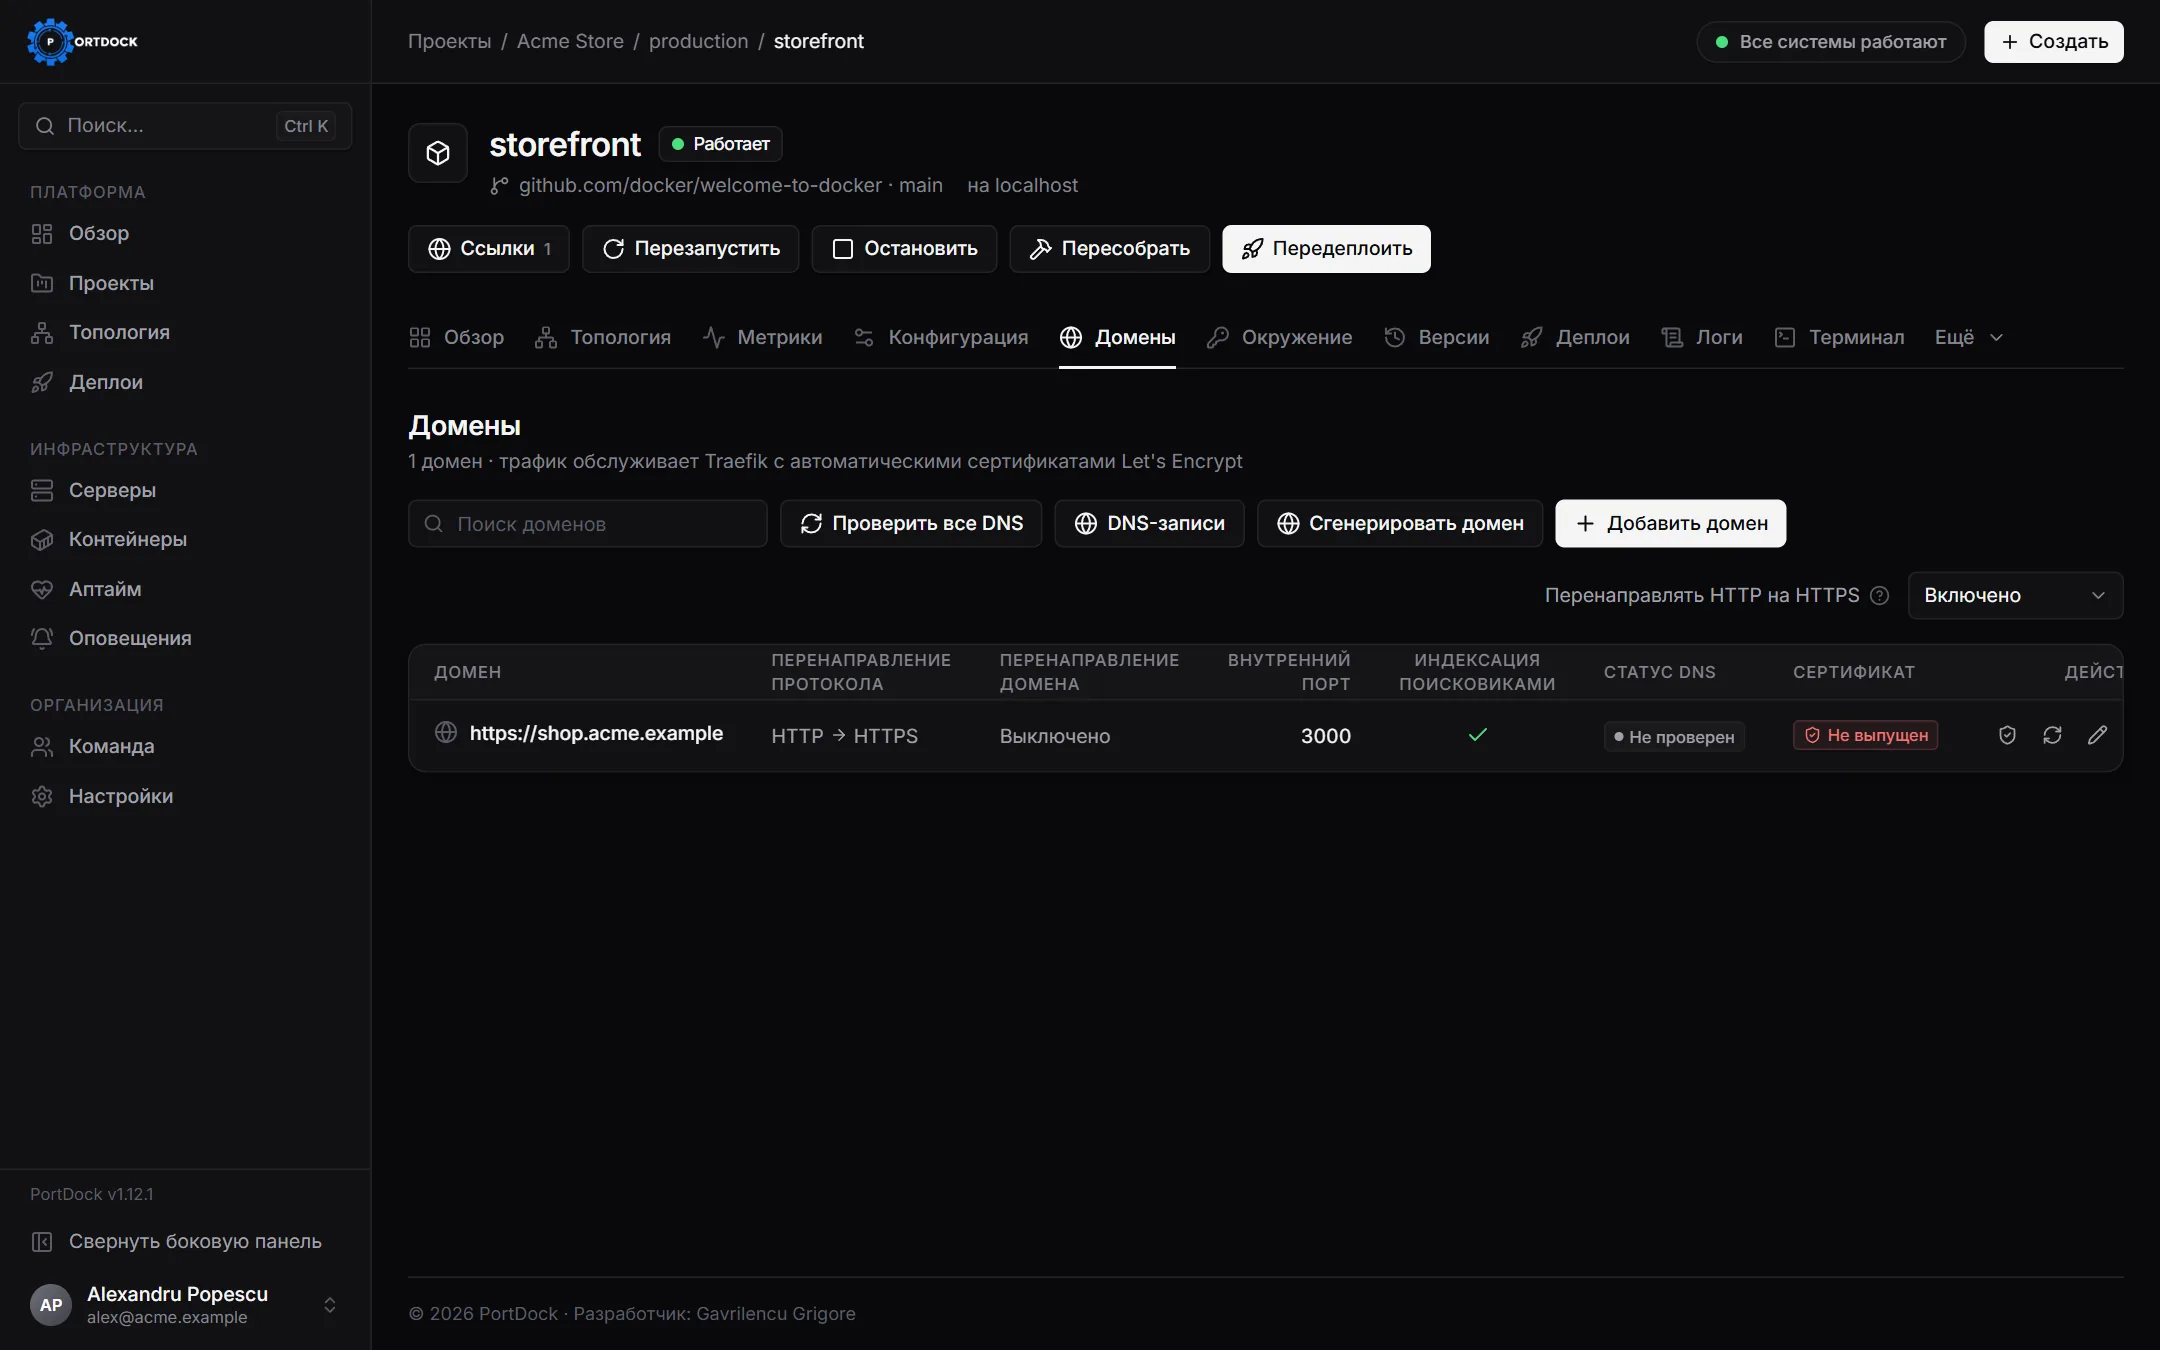Click the storefront cube icon
The height and width of the screenshot is (1350, 2160).
[438, 153]
